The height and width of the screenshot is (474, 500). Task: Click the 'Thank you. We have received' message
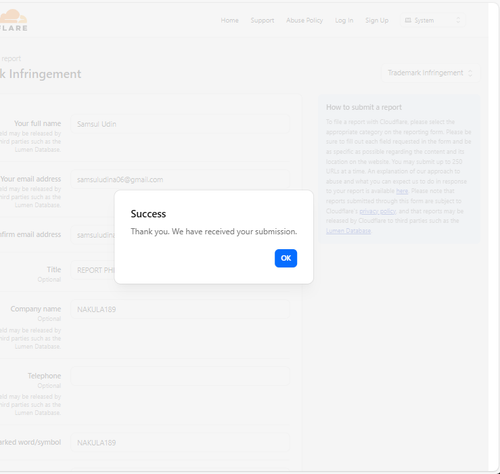point(214,231)
